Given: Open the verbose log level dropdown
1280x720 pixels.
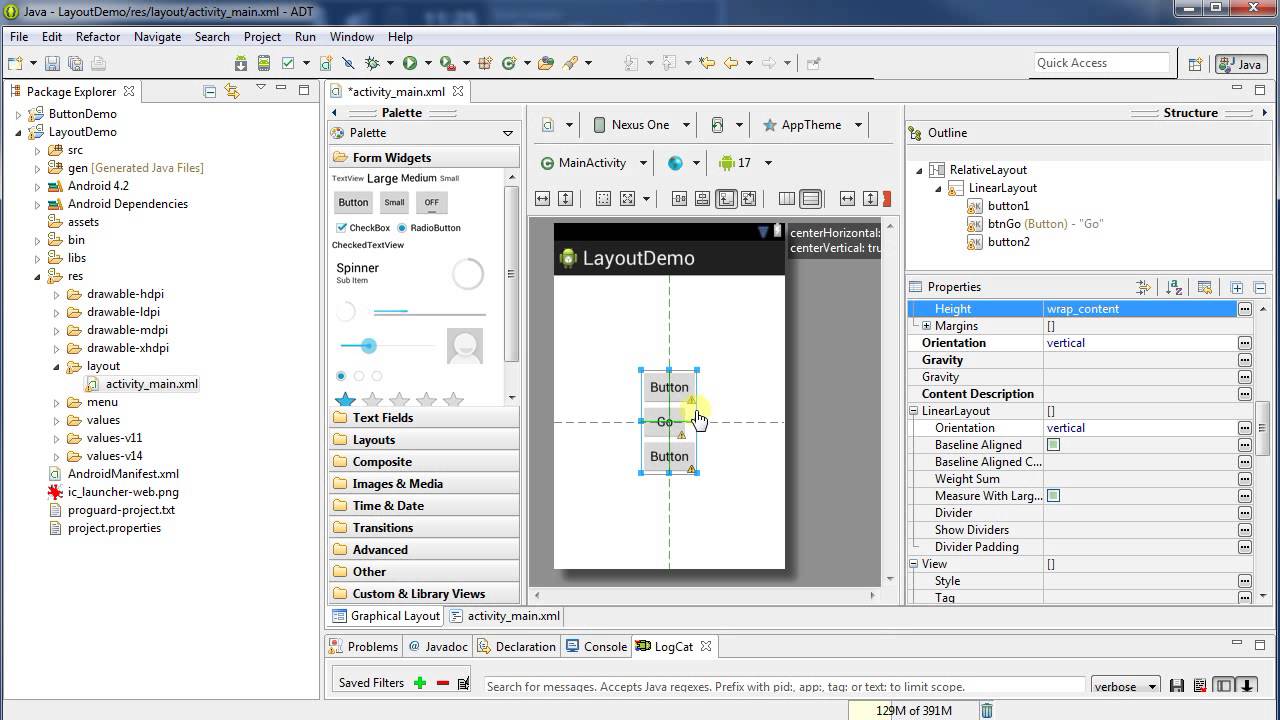Looking at the screenshot, I should click(x=1124, y=686).
